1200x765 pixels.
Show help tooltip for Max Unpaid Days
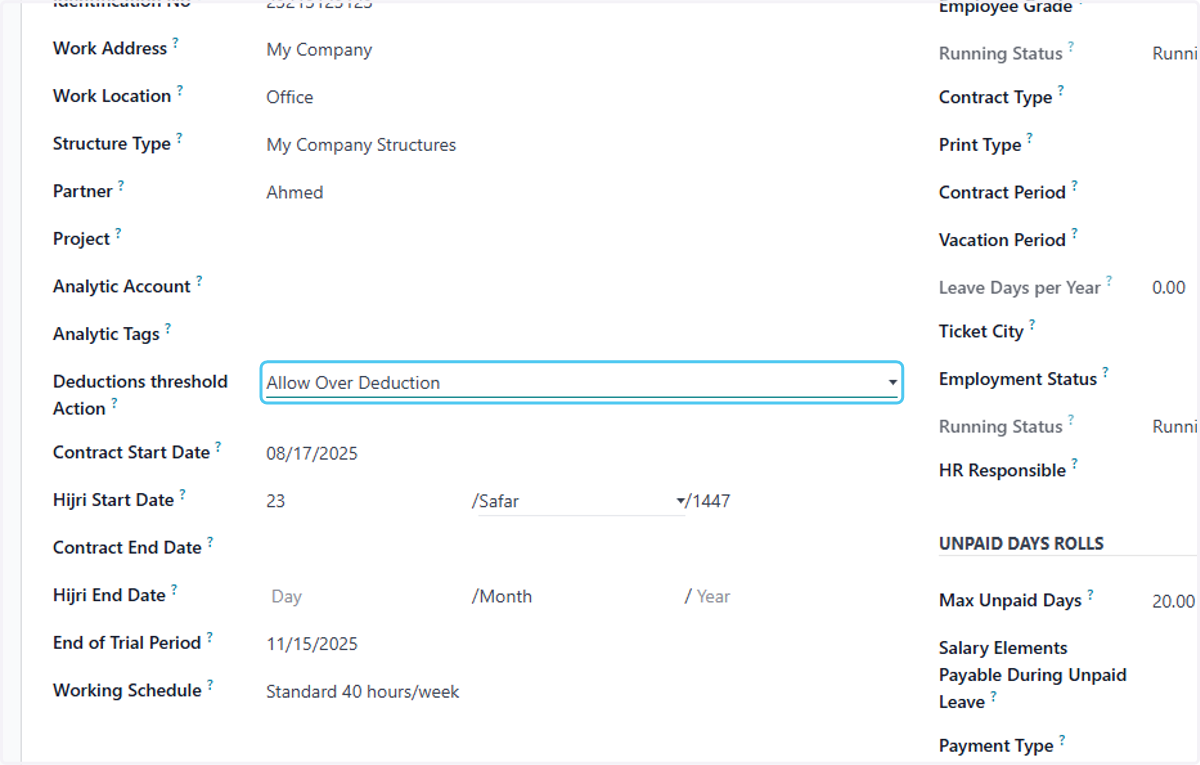click(1091, 594)
